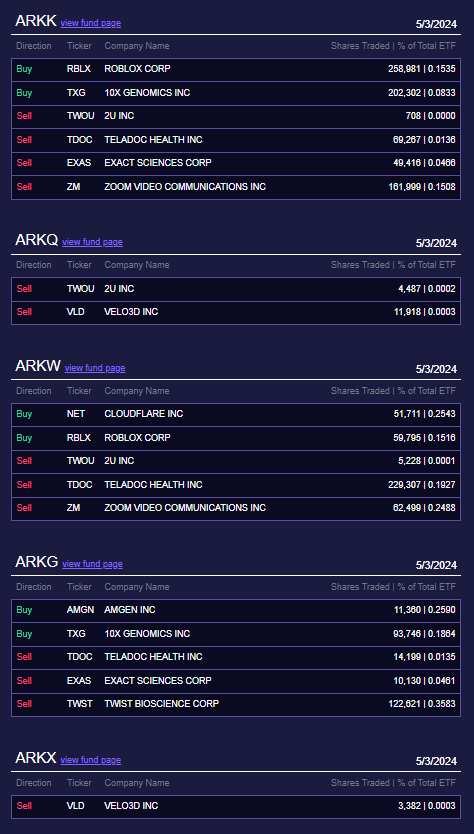The height and width of the screenshot is (834, 474).
Task: Click the ARKW TELADOC HEALTH INC row
Action: (x=236, y=485)
